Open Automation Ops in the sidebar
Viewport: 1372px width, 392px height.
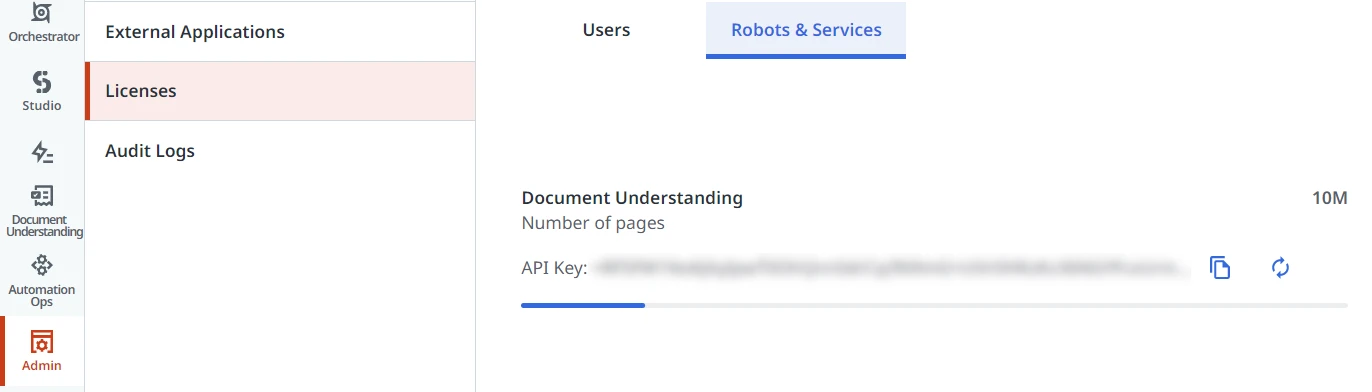click(x=42, y=281)
